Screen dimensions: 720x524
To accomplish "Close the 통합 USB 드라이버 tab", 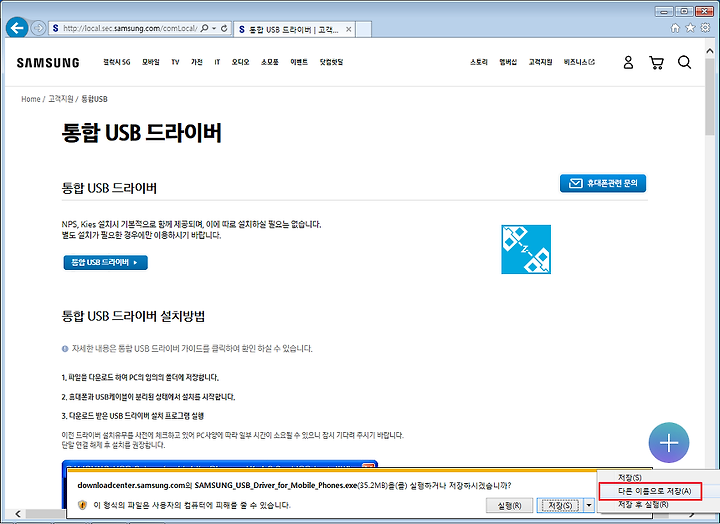I will point(349,29).
